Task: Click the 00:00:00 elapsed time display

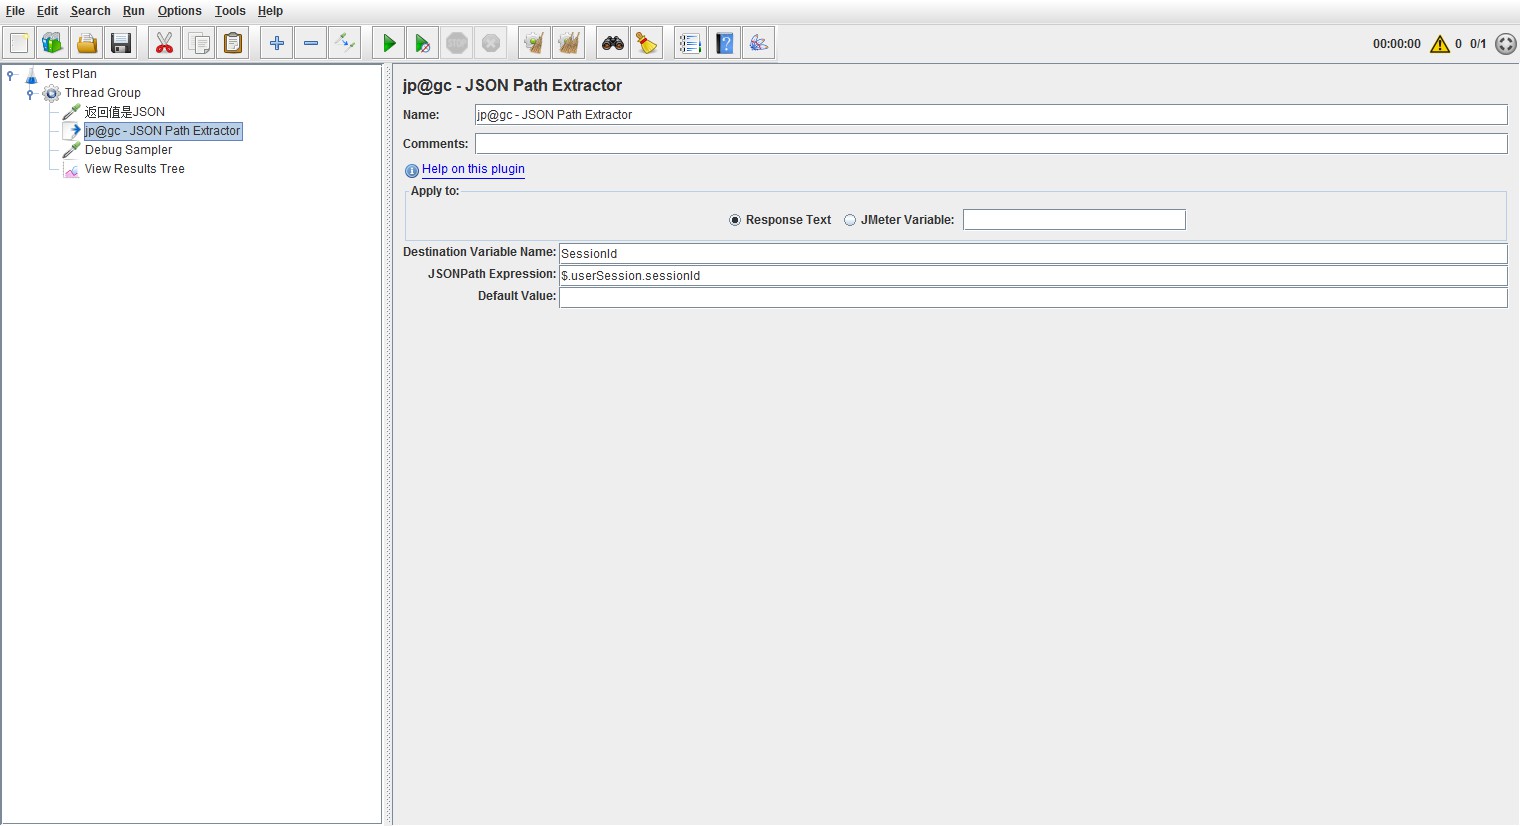Action: click(1396, 44)
